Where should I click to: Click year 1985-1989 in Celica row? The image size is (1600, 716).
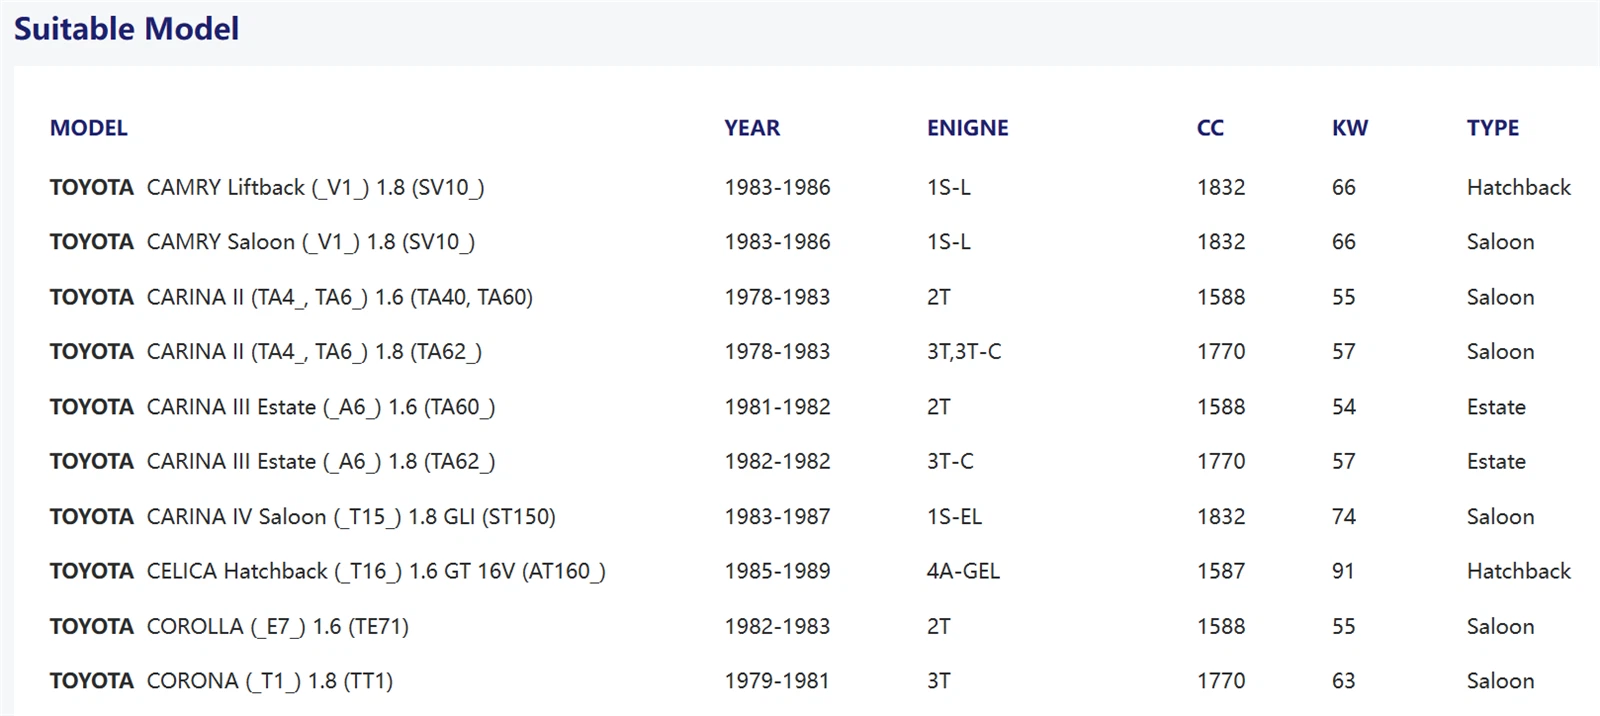(x=777, y=571)
